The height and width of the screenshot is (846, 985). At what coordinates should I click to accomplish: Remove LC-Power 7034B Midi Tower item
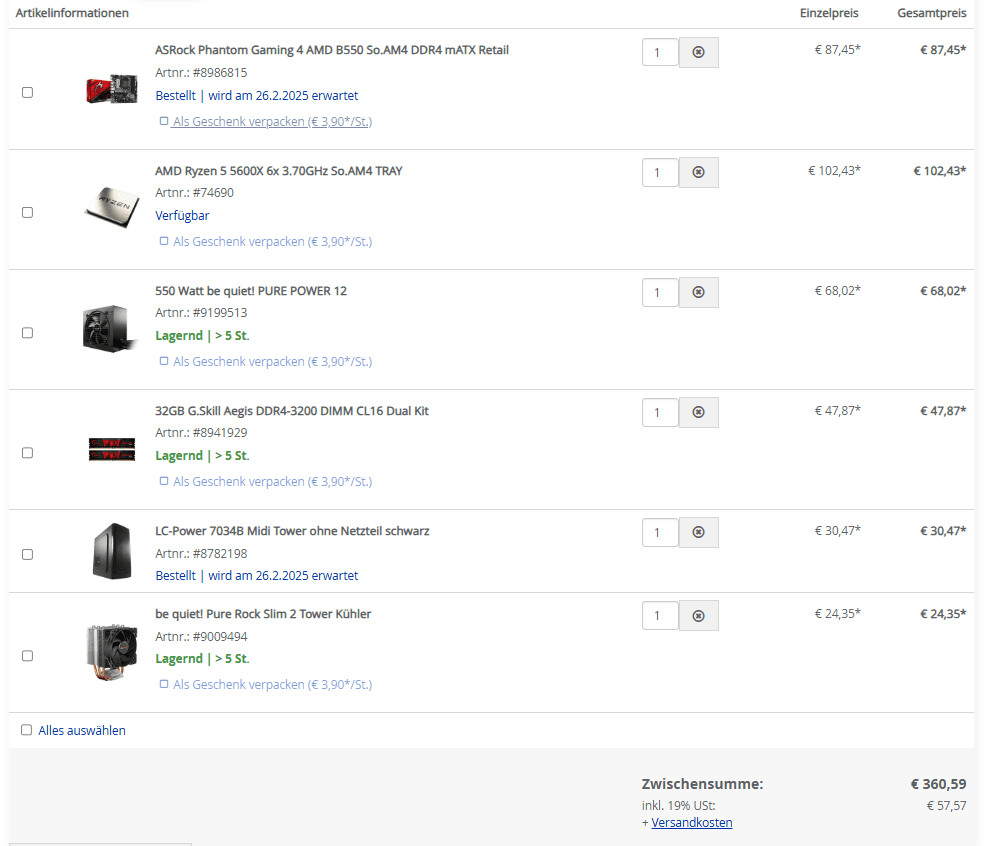click(698, 532)
